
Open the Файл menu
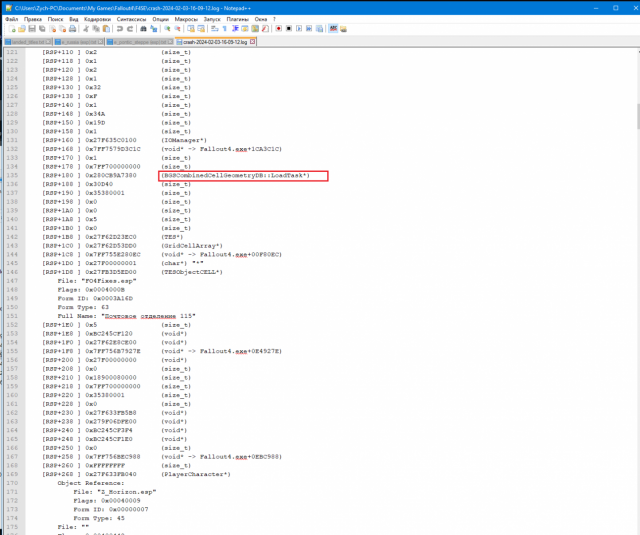[x=11, y=18]
